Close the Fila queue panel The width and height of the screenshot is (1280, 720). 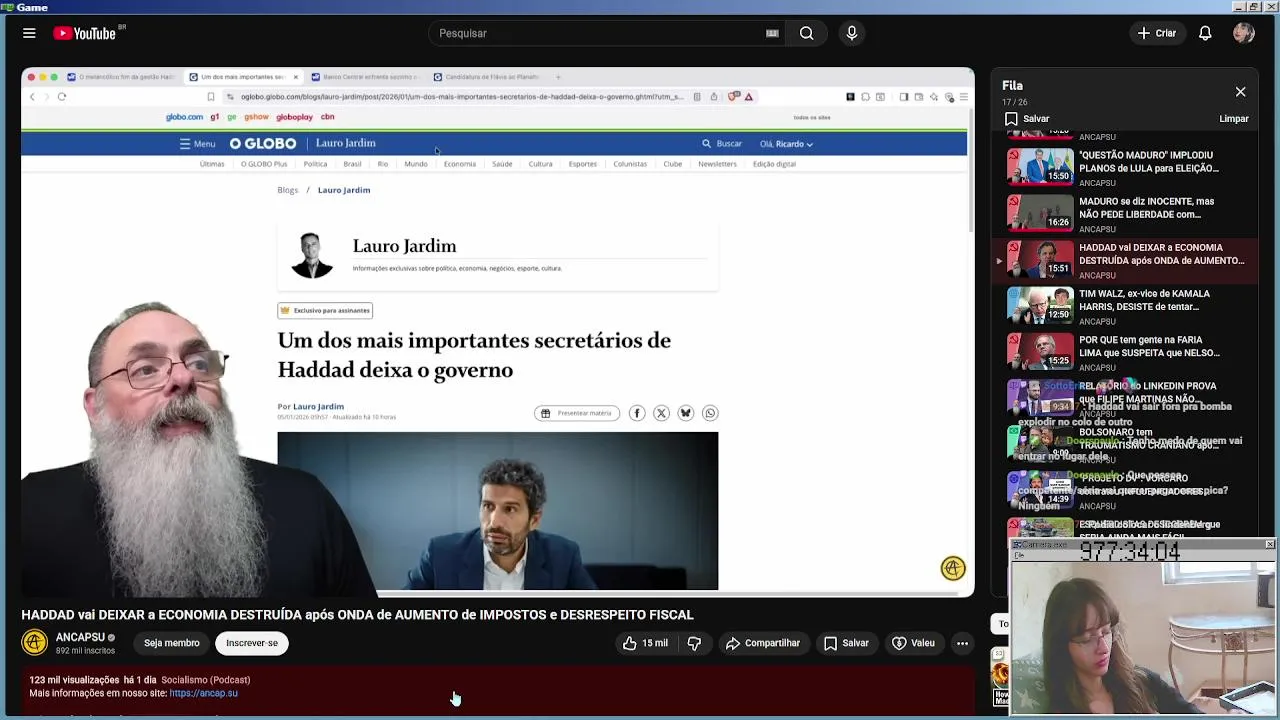tap(1240, 92)
